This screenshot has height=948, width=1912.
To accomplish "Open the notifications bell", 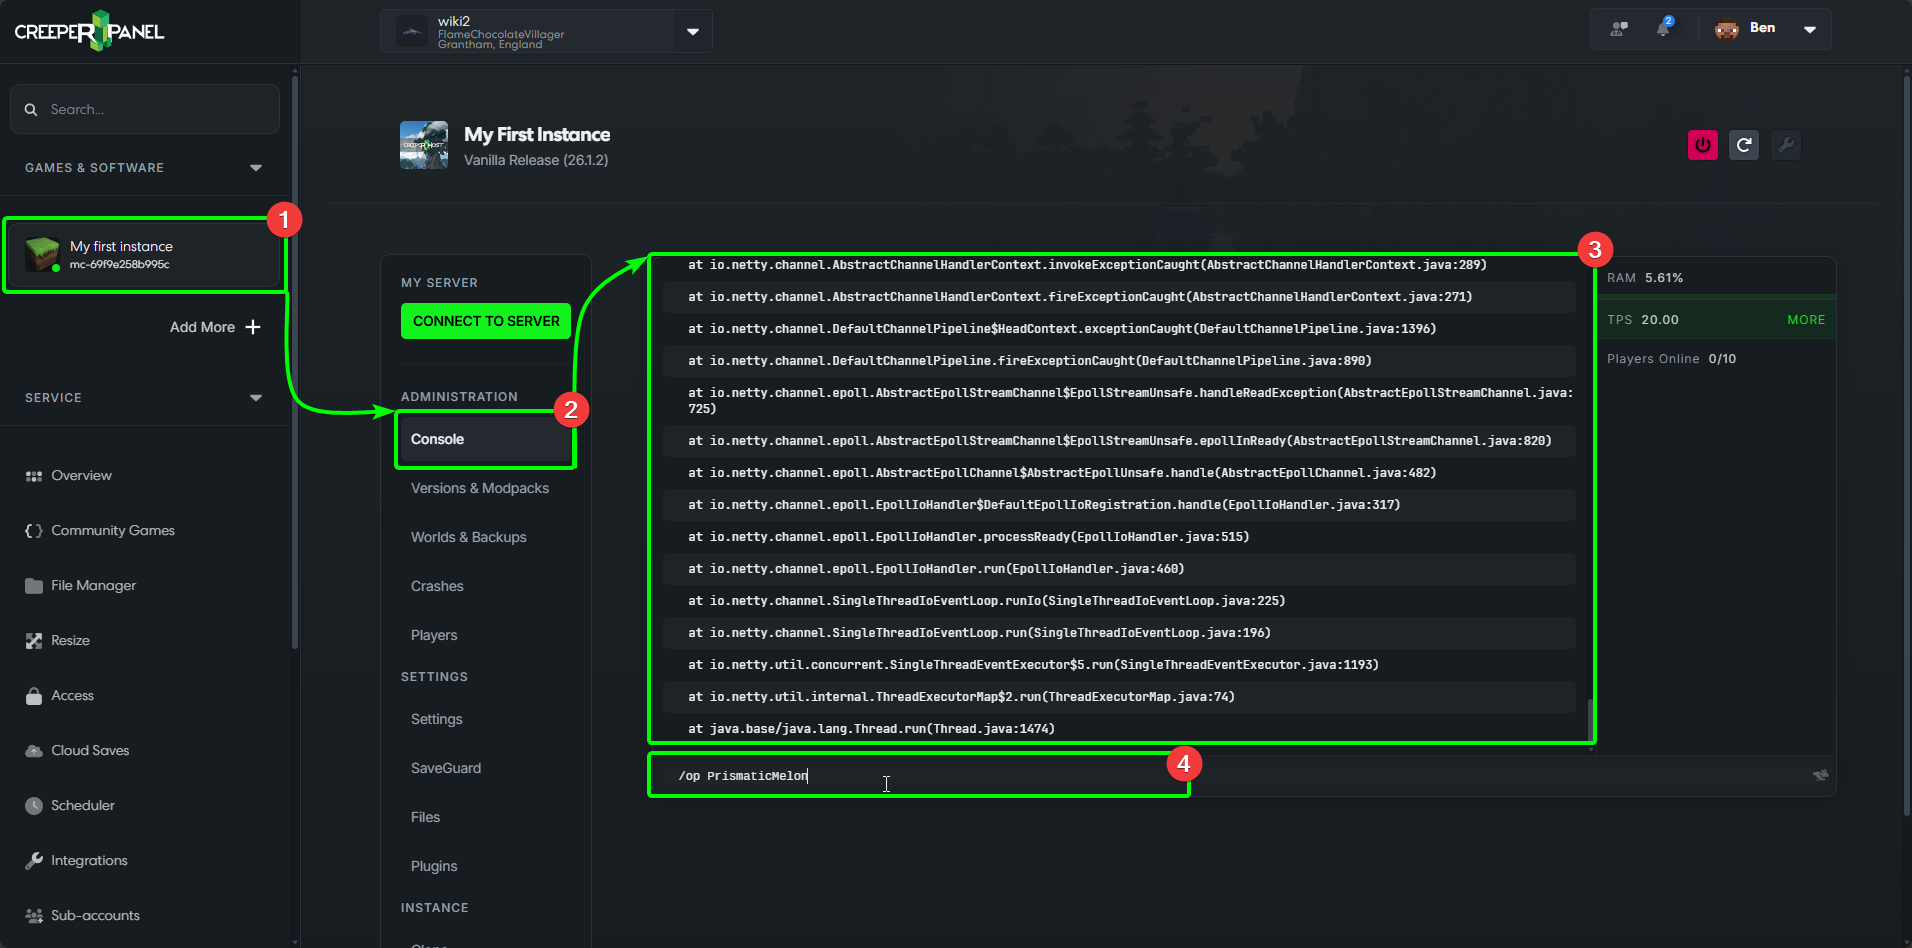I will pyautogui.click(x=1664, y=28).
